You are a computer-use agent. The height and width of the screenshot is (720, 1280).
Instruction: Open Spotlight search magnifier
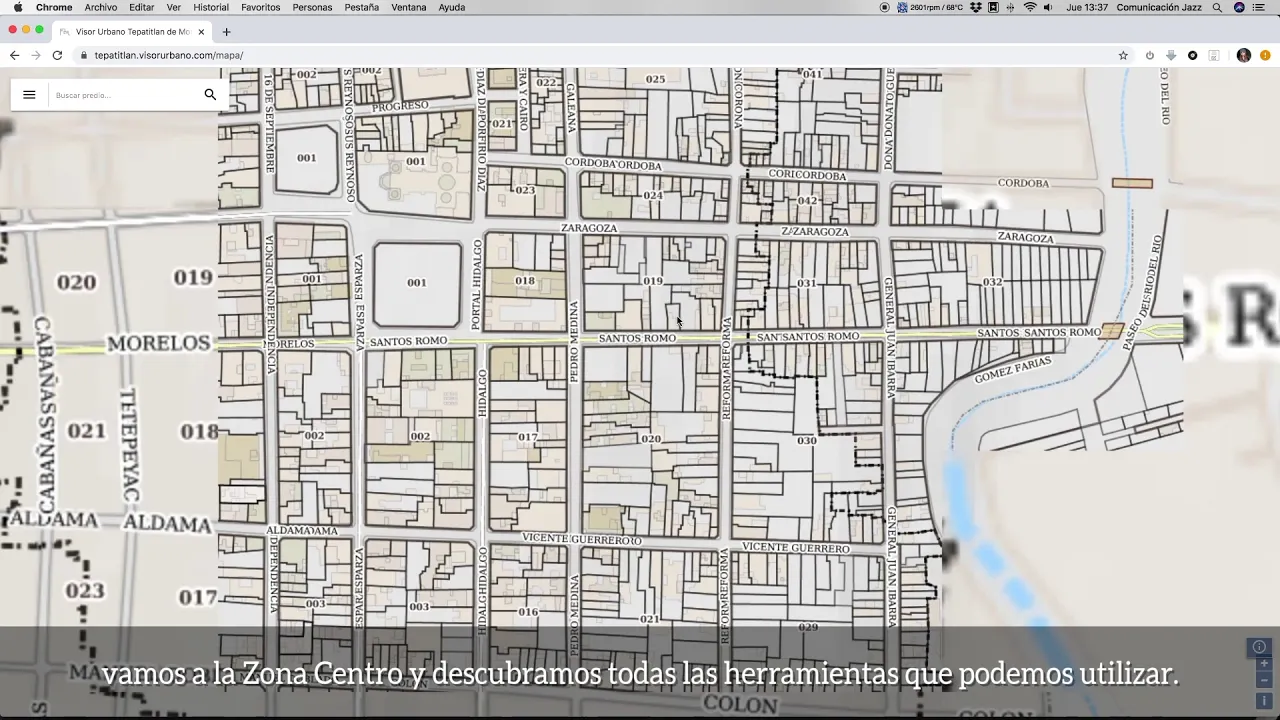1217,7
